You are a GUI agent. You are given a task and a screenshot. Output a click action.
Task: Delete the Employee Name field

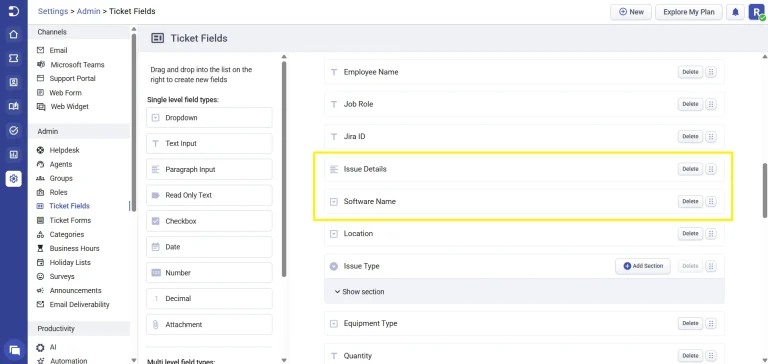click(x=690, y=72)
